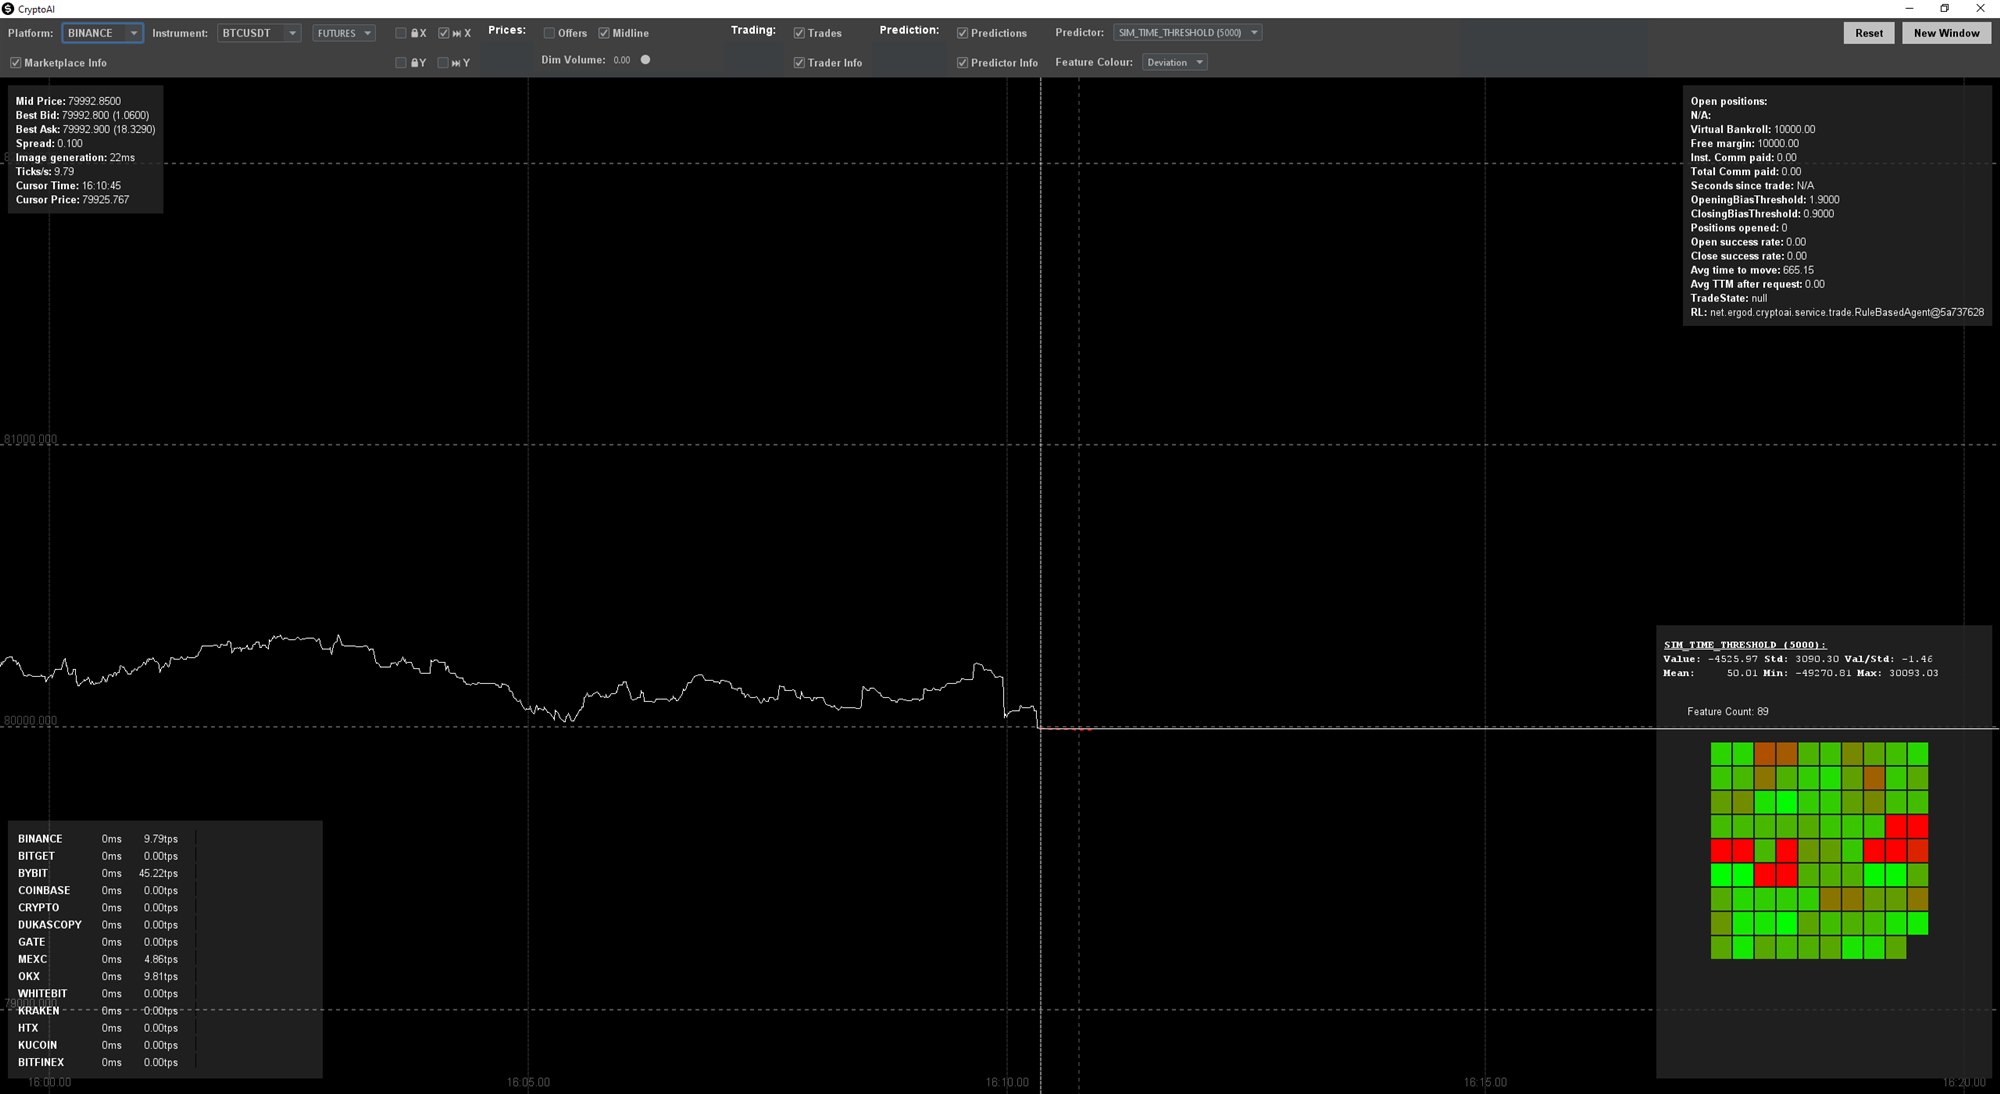This screenshot has width=2000, height=1094.
Task: Click the Reset button
Action: click(x=1868, y=33)
